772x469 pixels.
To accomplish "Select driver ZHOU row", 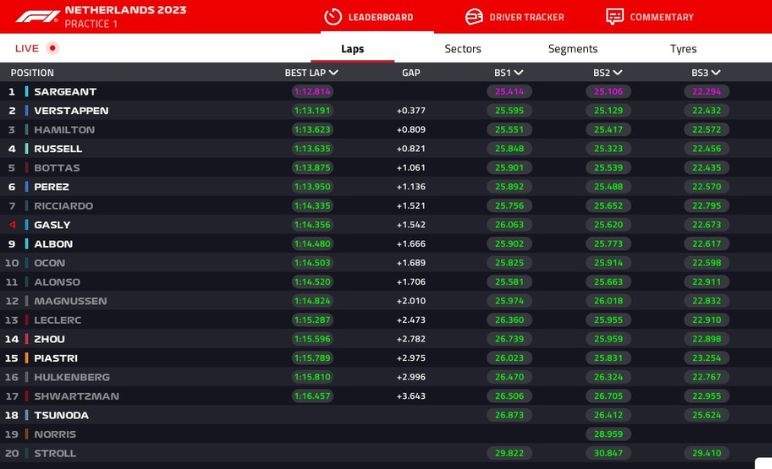I will [386, 339].
